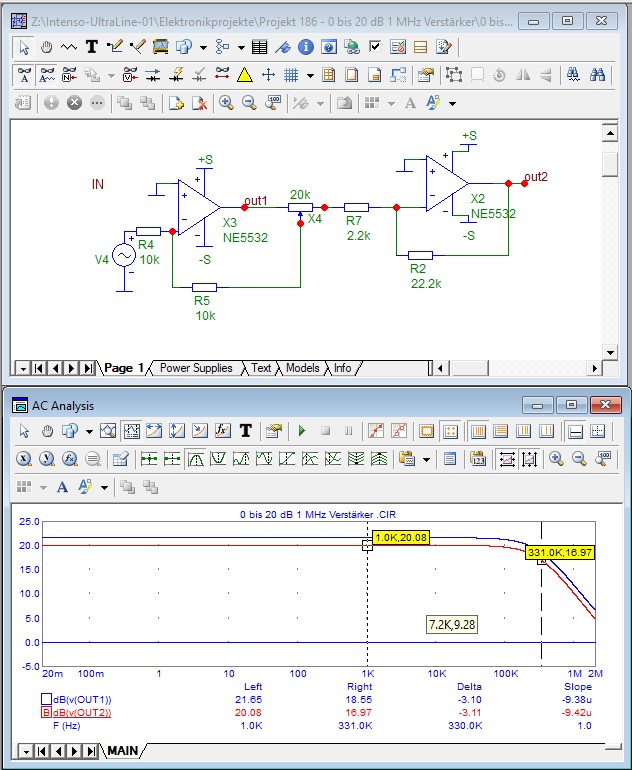Screen dimensions: 632x770
Task: Click the right cursor tag 331.0K,16.97
Action: [x=560, y=552]
